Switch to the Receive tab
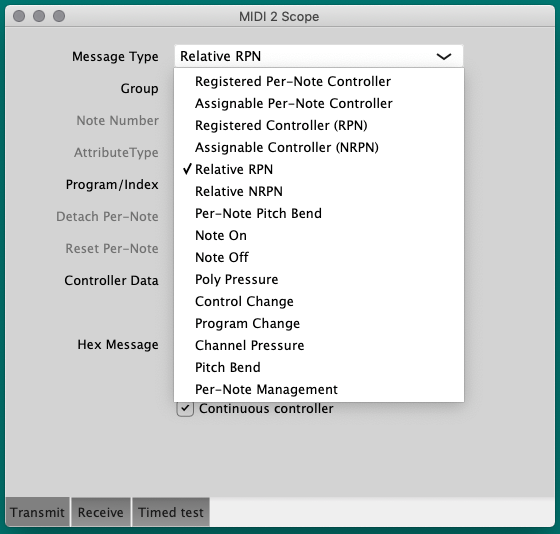Viewport: 560px width, 534px height. point(101,512)
